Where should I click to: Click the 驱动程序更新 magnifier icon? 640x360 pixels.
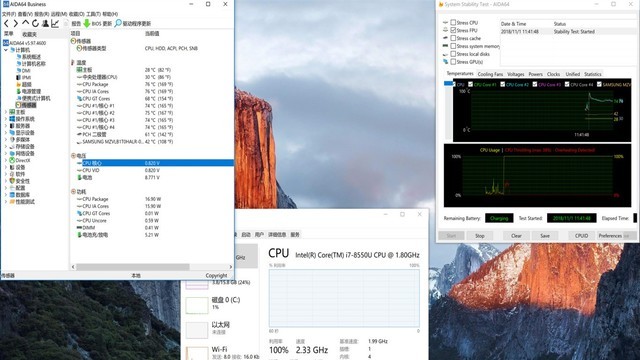[x=118, y=23]
